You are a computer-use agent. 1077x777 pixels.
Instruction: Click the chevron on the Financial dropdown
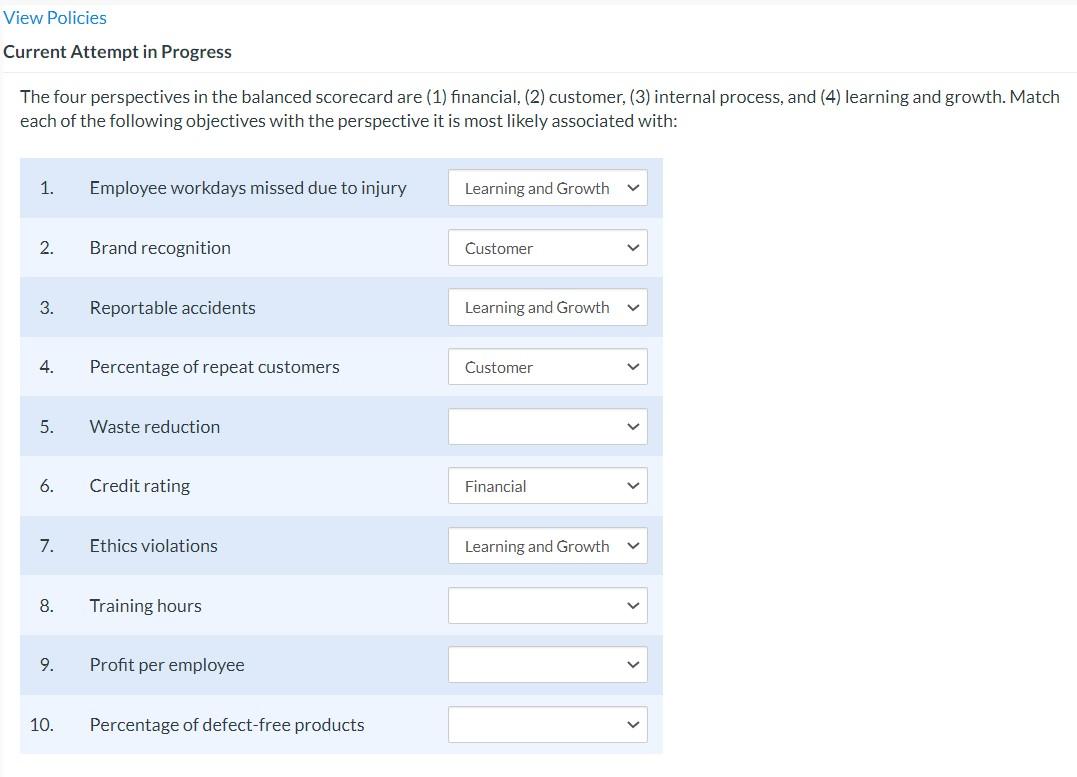click(632, 485)
